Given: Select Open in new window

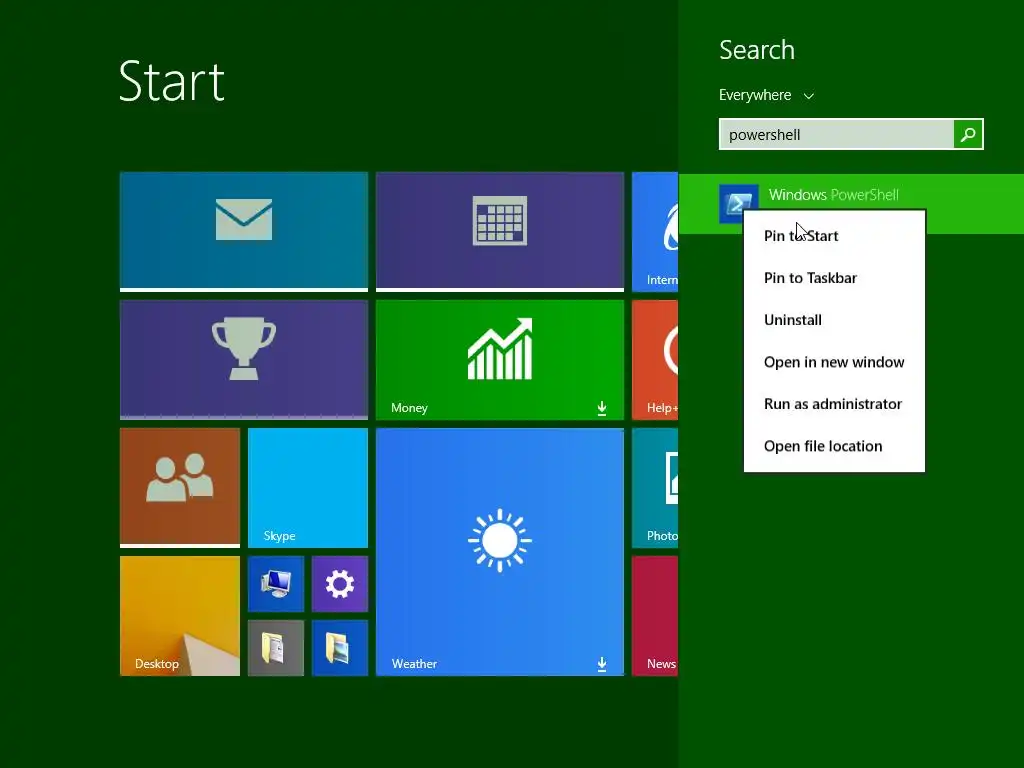Looking at the screenshot, I should pos(834,362).
